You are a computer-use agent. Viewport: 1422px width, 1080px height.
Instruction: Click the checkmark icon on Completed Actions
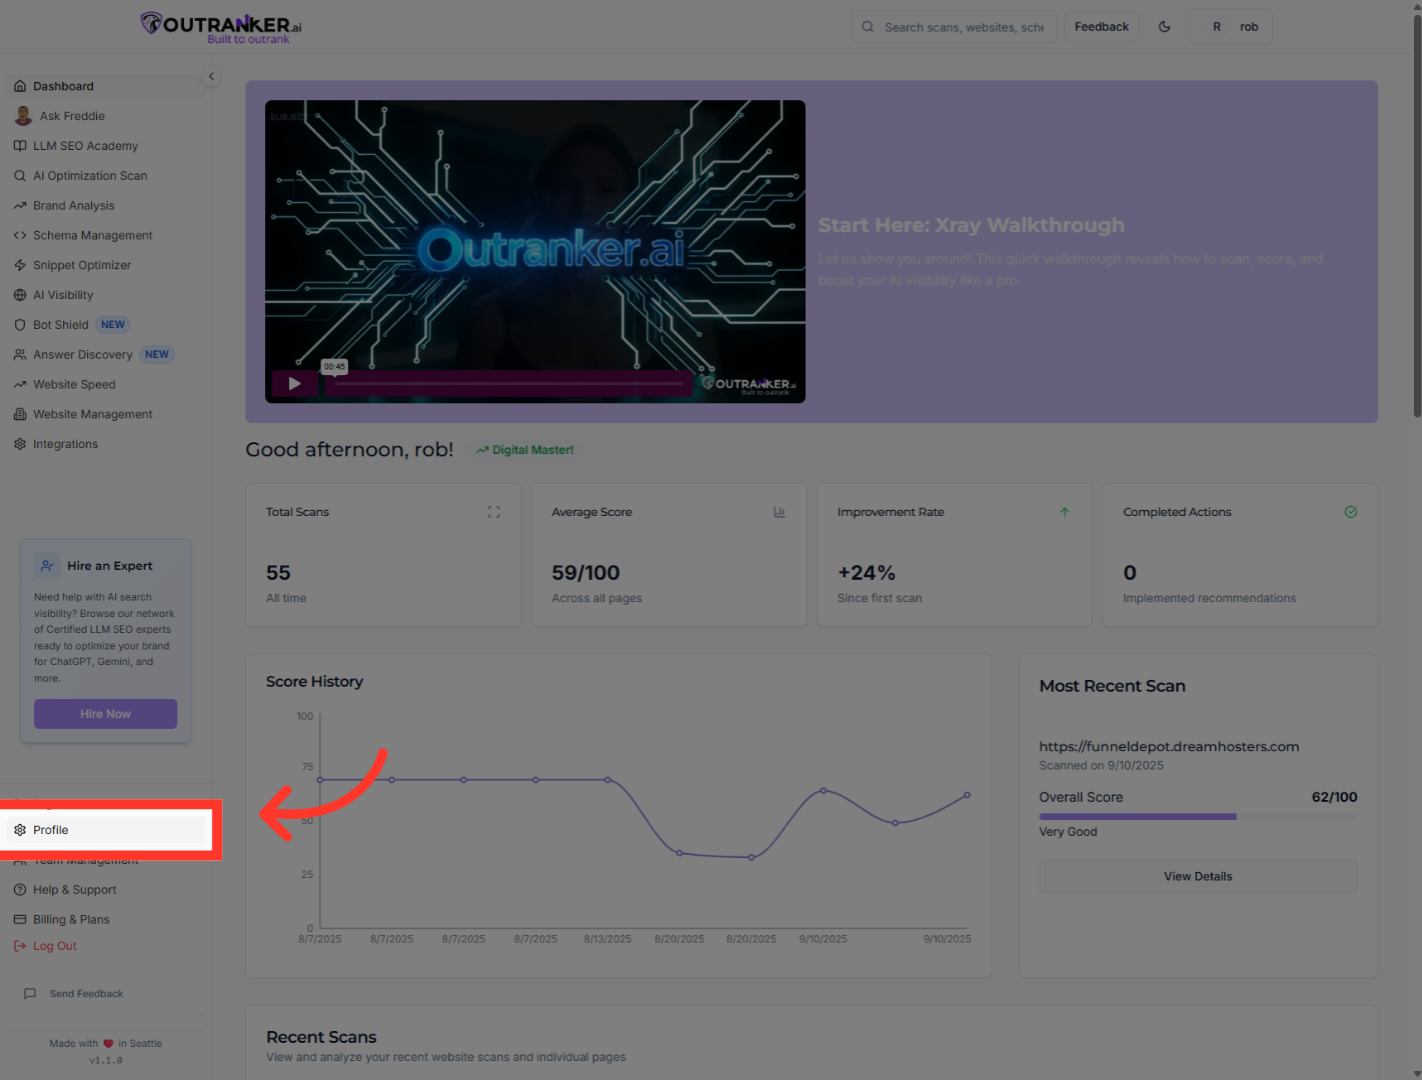[x=1351, y=512]
